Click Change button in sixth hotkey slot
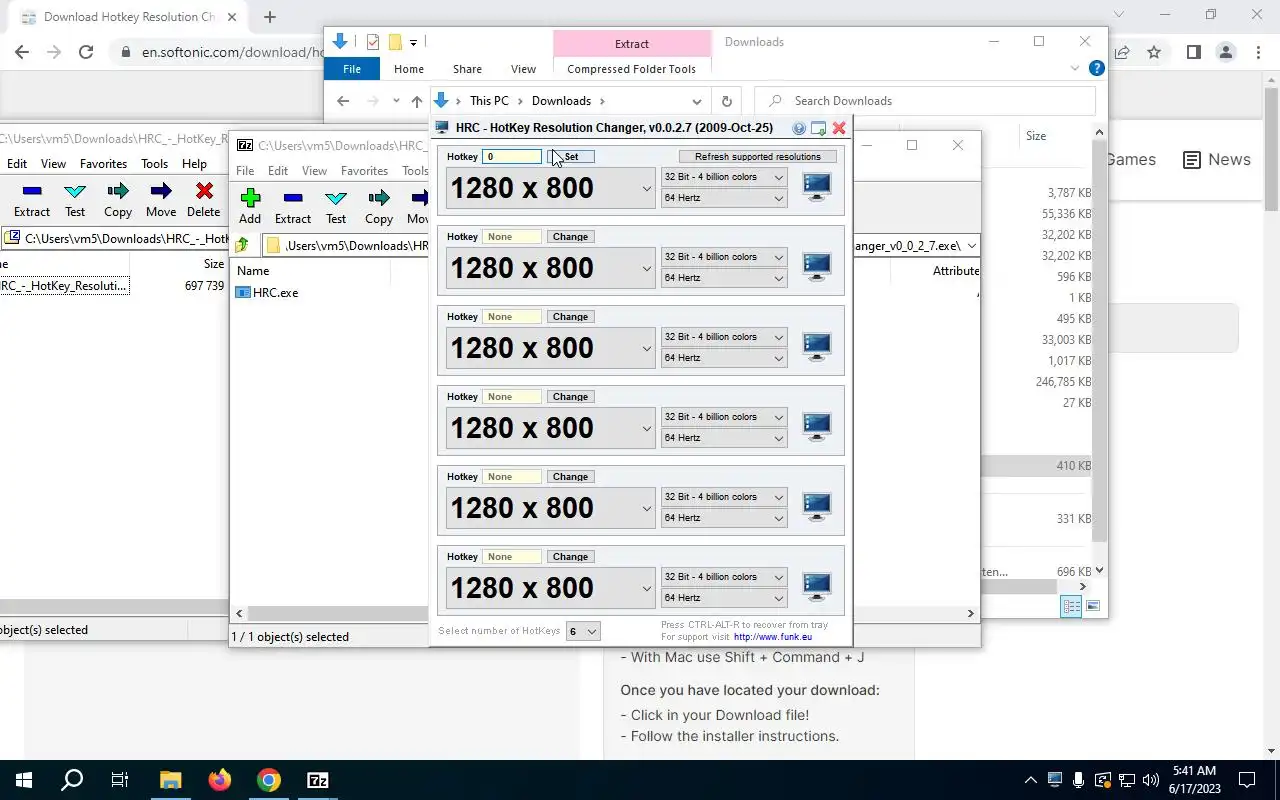This screenshot has height=800, width=1280. click(570, 557)
